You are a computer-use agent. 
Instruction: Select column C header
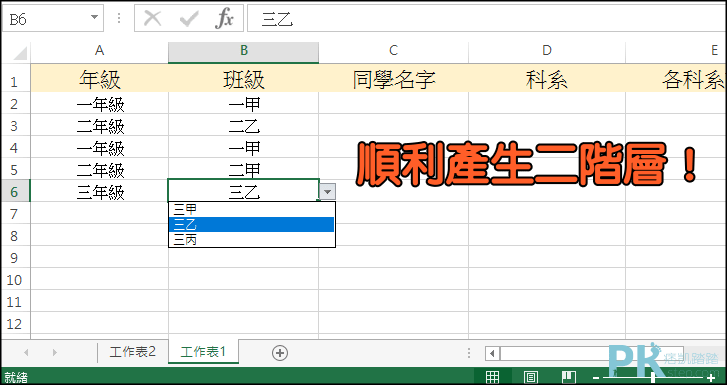tap(393, 51)
